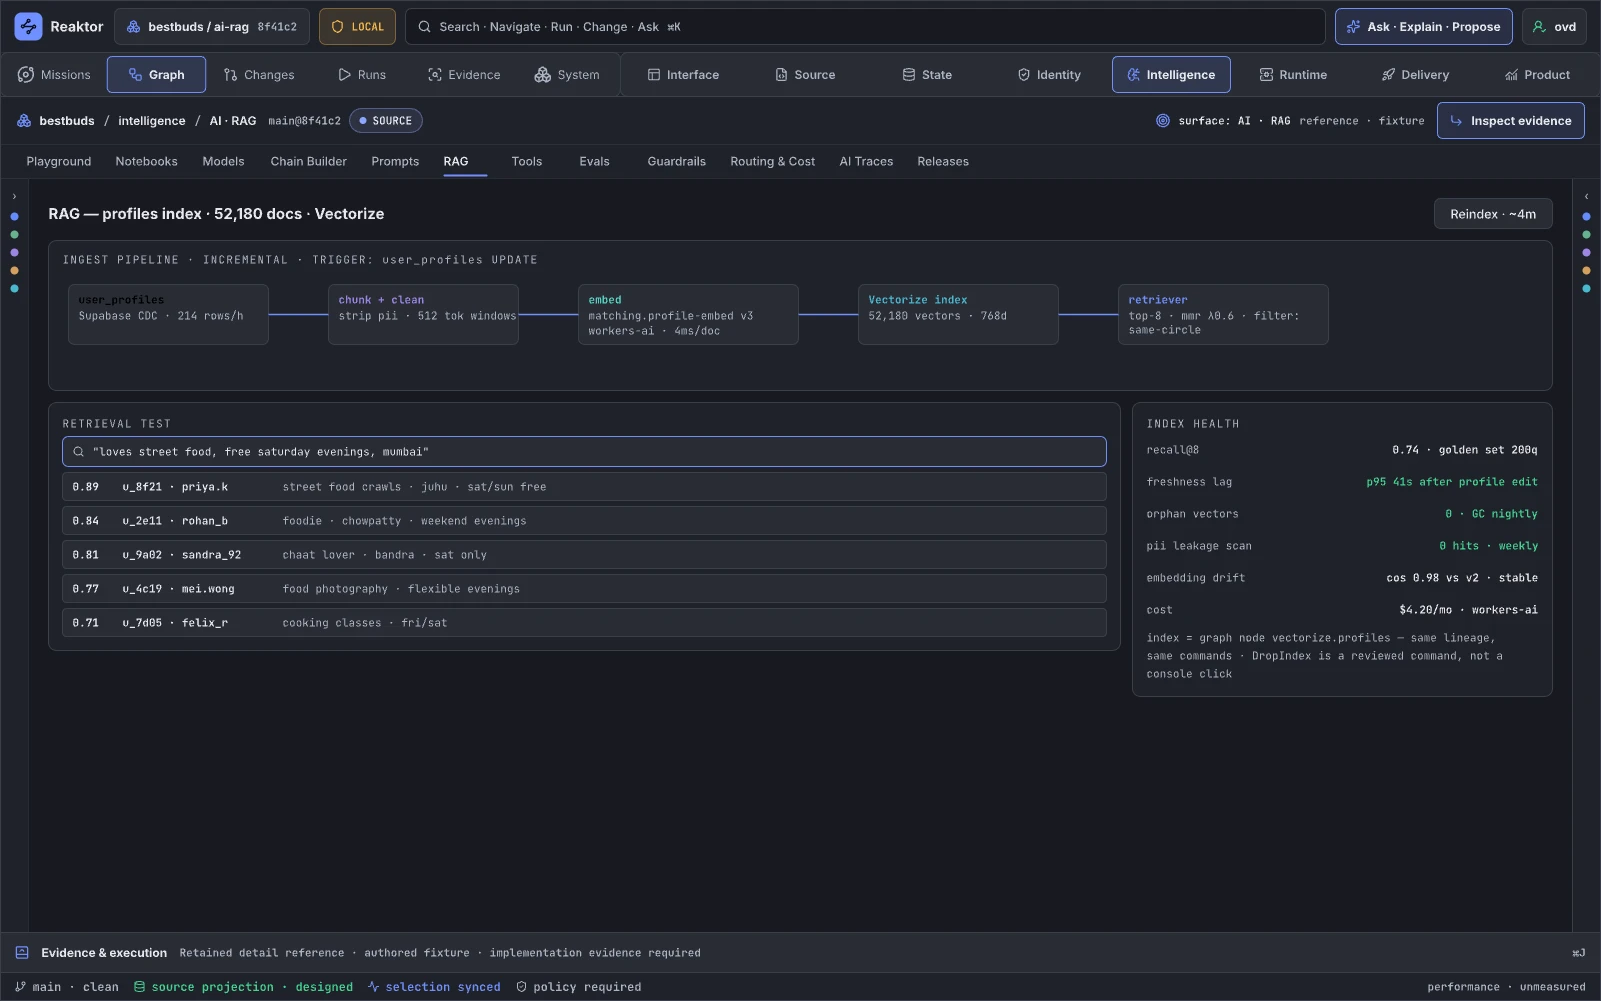The height and width of the screenshot is (1001, 1601).
Task: Select the Vectorize index pipeline node
Action: coord(958,314)
